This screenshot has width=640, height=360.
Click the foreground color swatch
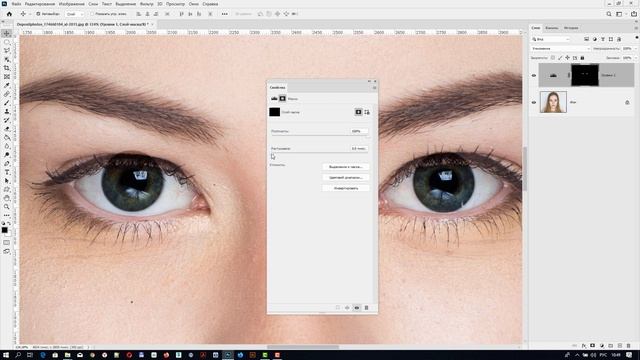(4, 230)
